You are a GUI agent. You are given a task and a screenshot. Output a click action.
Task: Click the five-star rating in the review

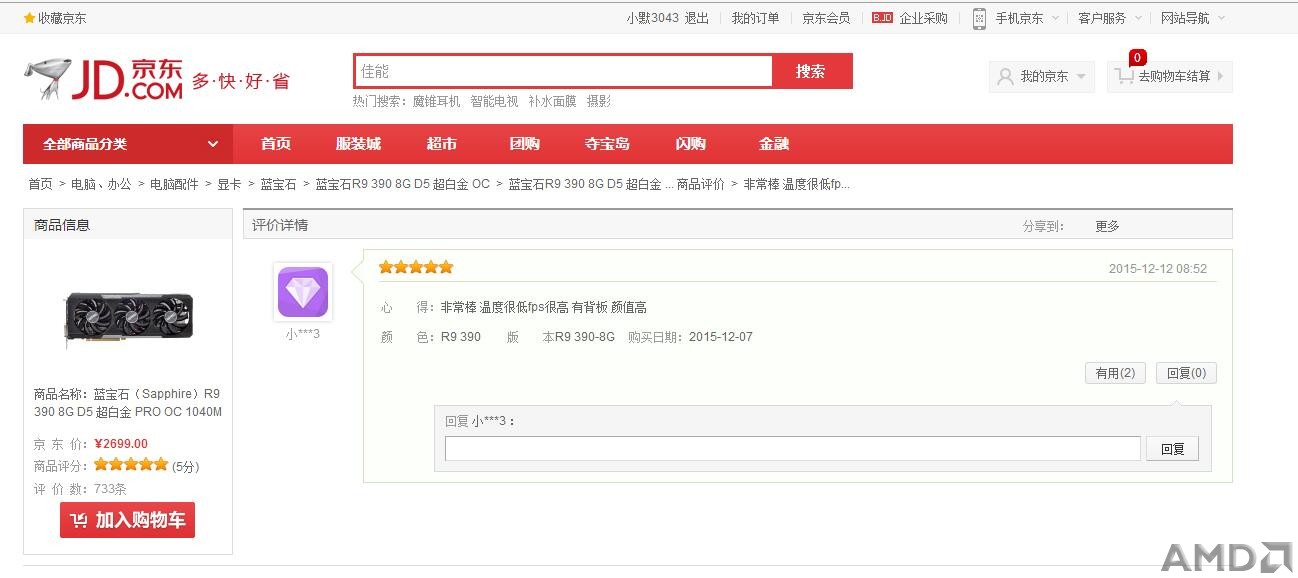pyautogui.click(x=416, y=267)
